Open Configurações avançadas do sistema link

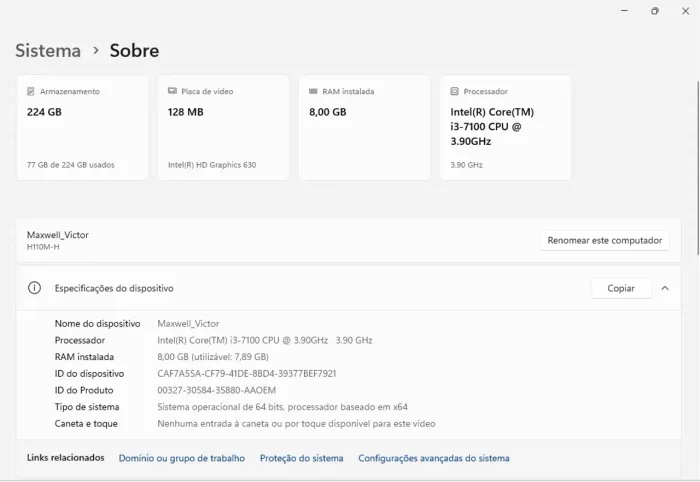click(434, 458)
